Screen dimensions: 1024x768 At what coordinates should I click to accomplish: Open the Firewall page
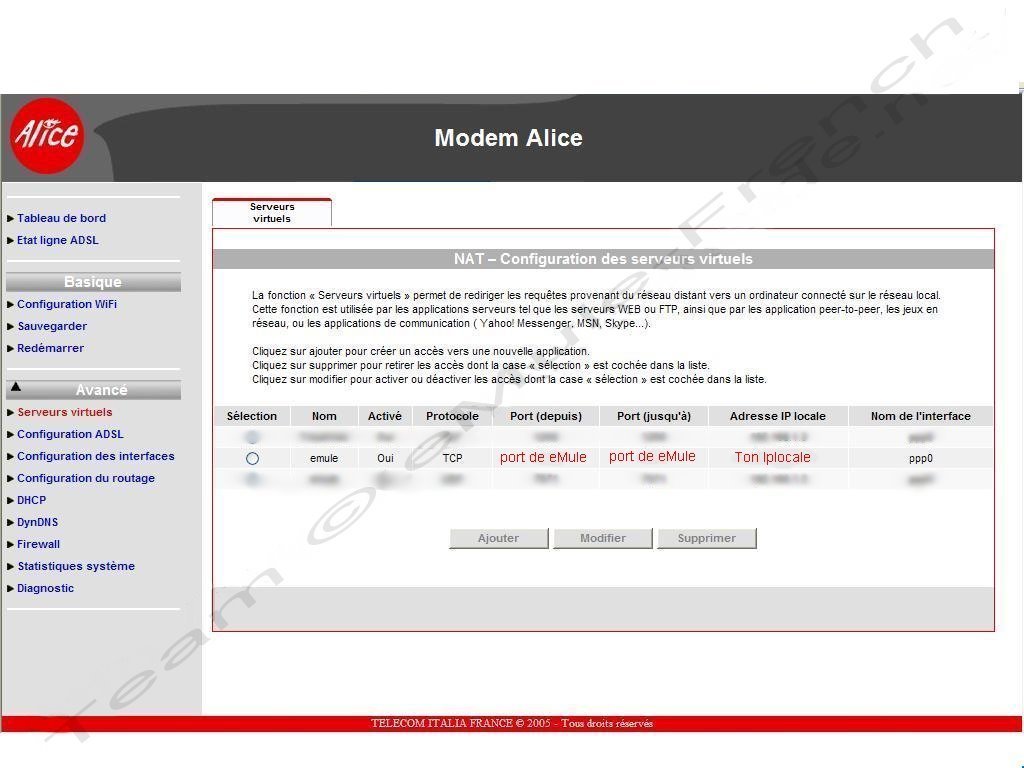pyautogui.click(x=38, y=545)
